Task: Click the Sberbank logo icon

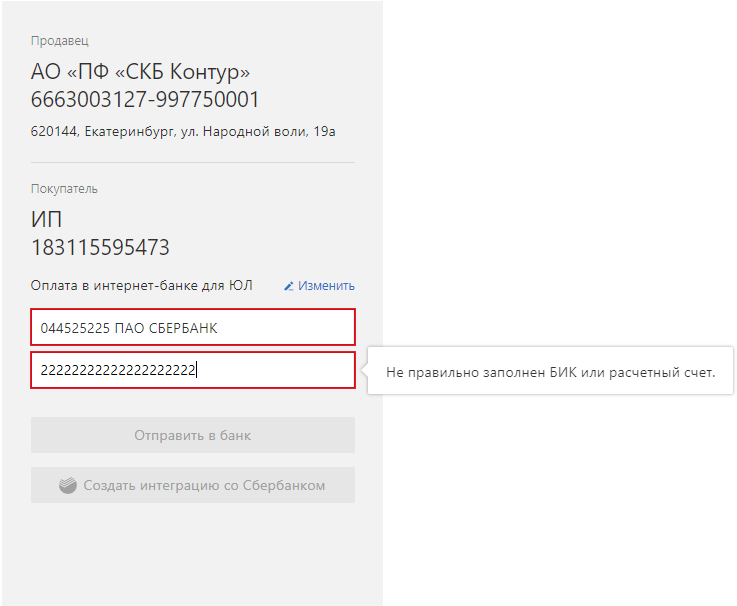Action: (x=68, y=485)
